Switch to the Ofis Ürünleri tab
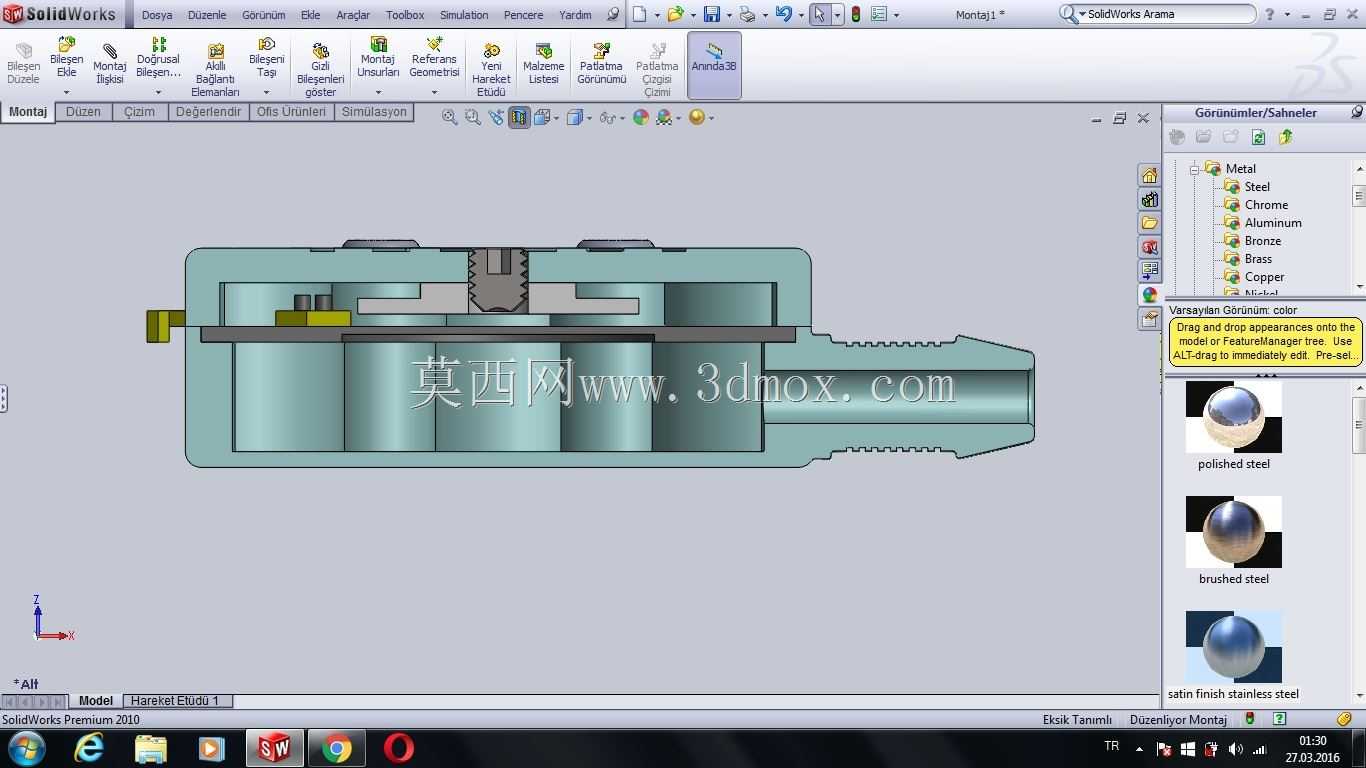Screen dimensions: 1366x768 pyautogui.click(x=291, y=112)
